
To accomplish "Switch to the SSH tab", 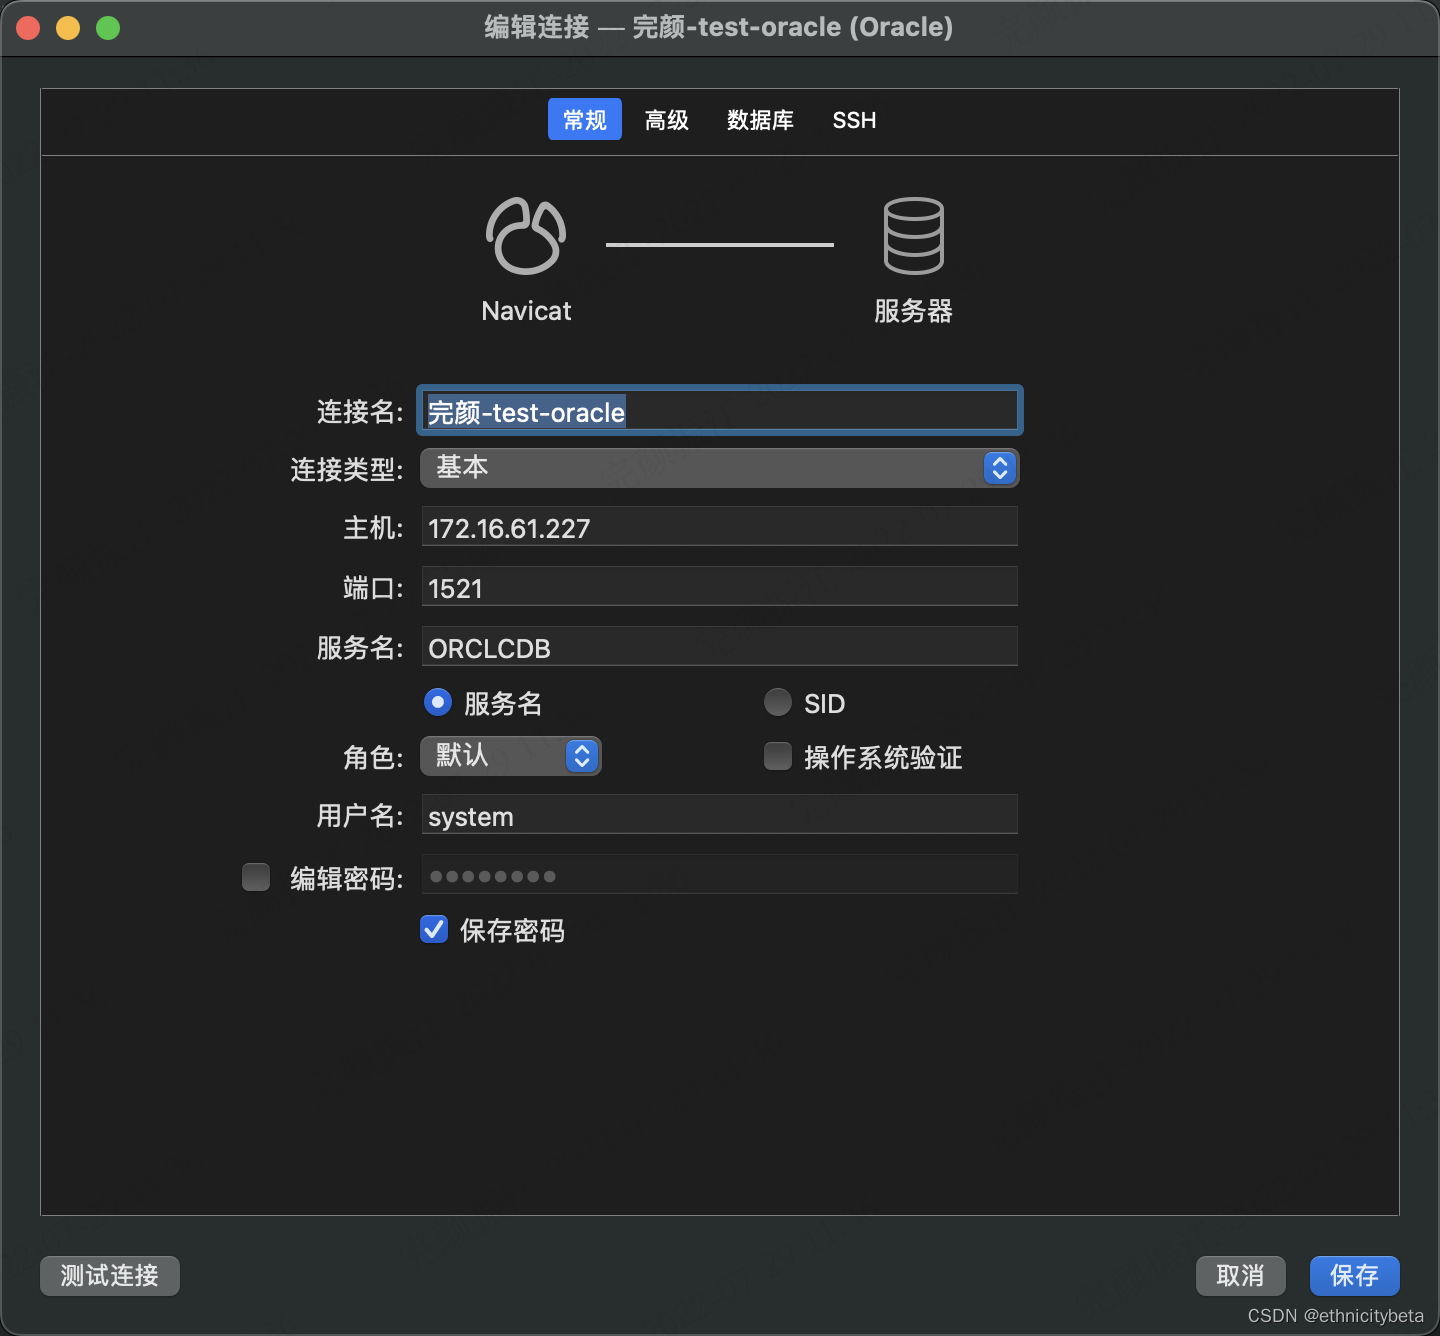I will [854, 119].
